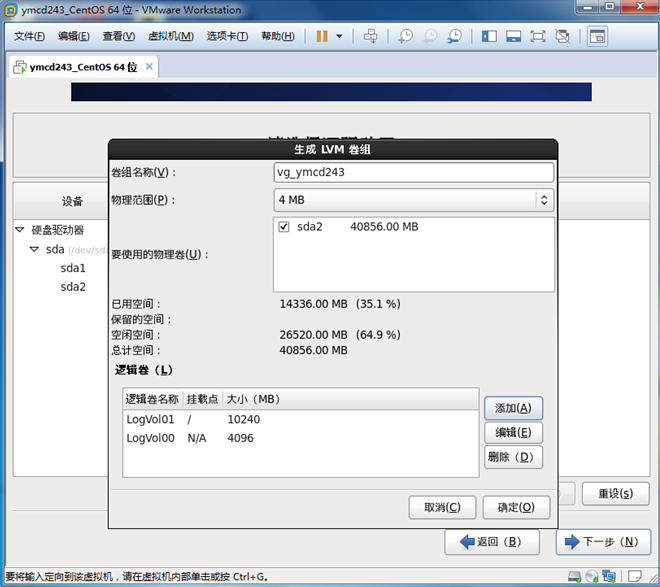Viewport: 660px width, 587px height.
Task: Click the send Ctrl+Alt+Del icon
Action: point(370,36)
